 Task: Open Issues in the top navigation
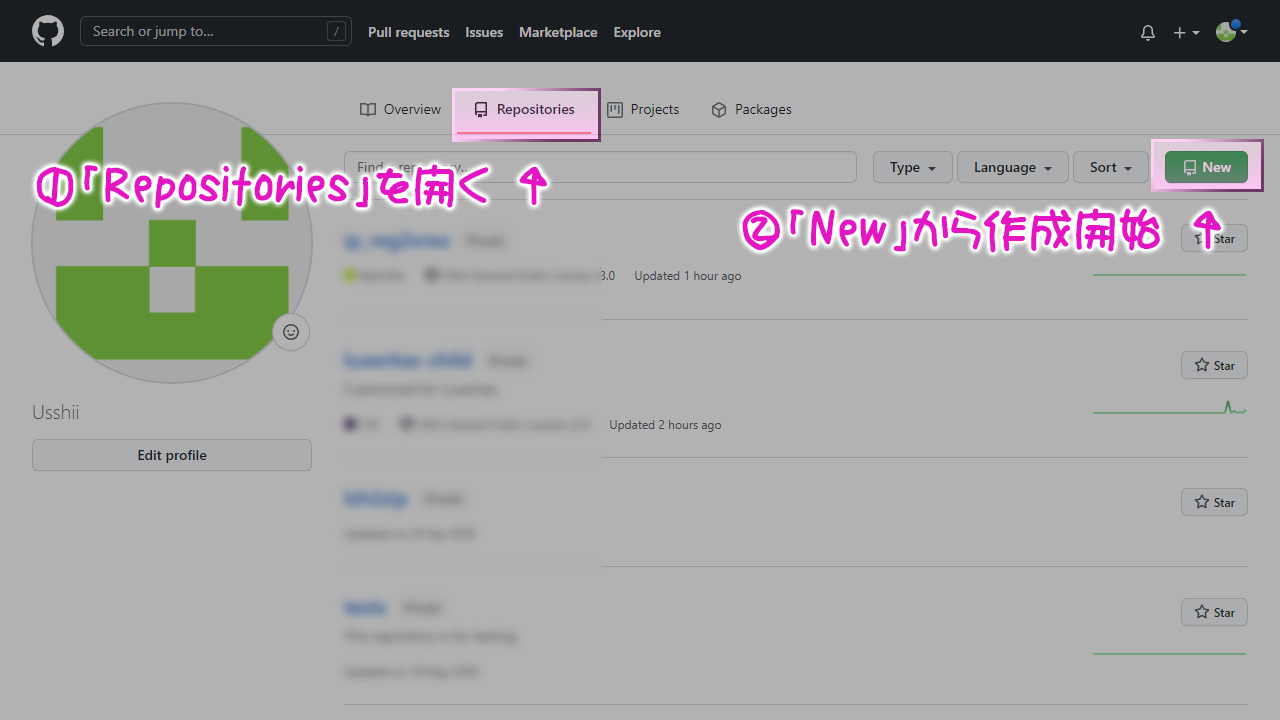pyautogui.click(x=484, y=32)
